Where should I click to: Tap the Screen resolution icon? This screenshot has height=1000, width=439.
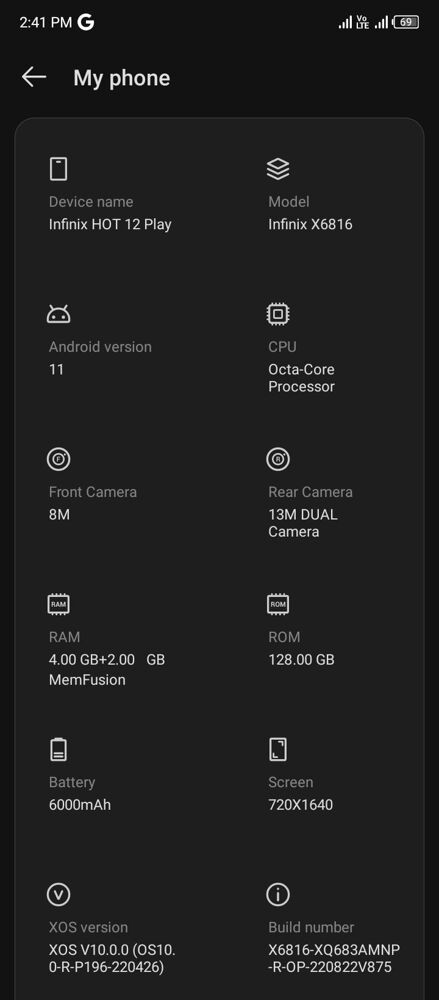click(x=278, y=749)
